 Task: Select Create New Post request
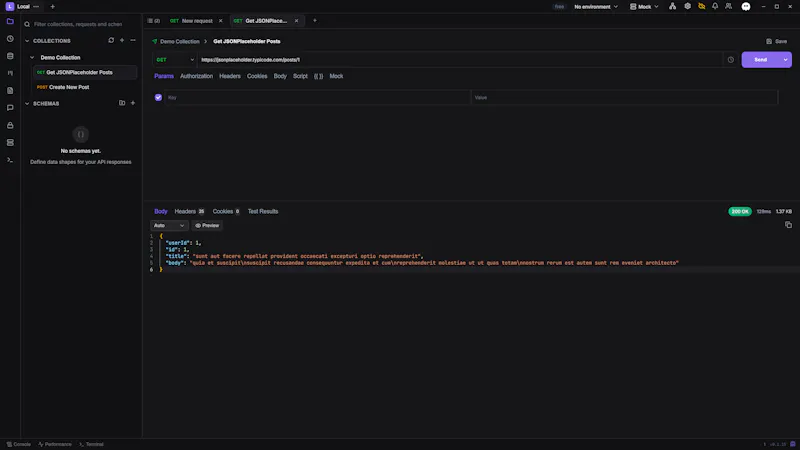69,87
